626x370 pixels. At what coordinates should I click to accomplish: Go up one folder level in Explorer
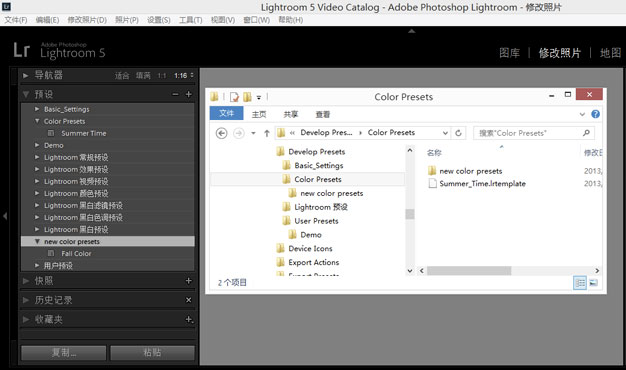click(267, 133)
